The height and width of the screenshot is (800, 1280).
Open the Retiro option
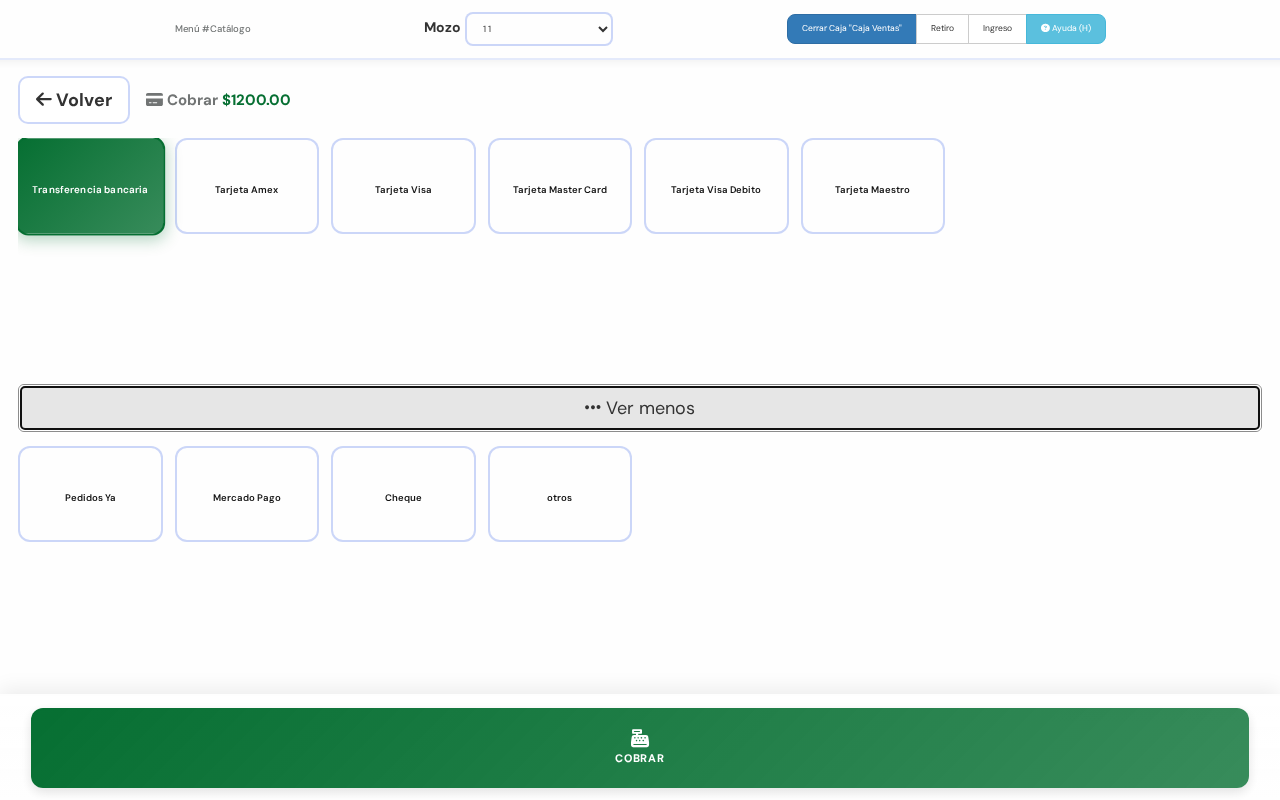[x=942, y=29]
